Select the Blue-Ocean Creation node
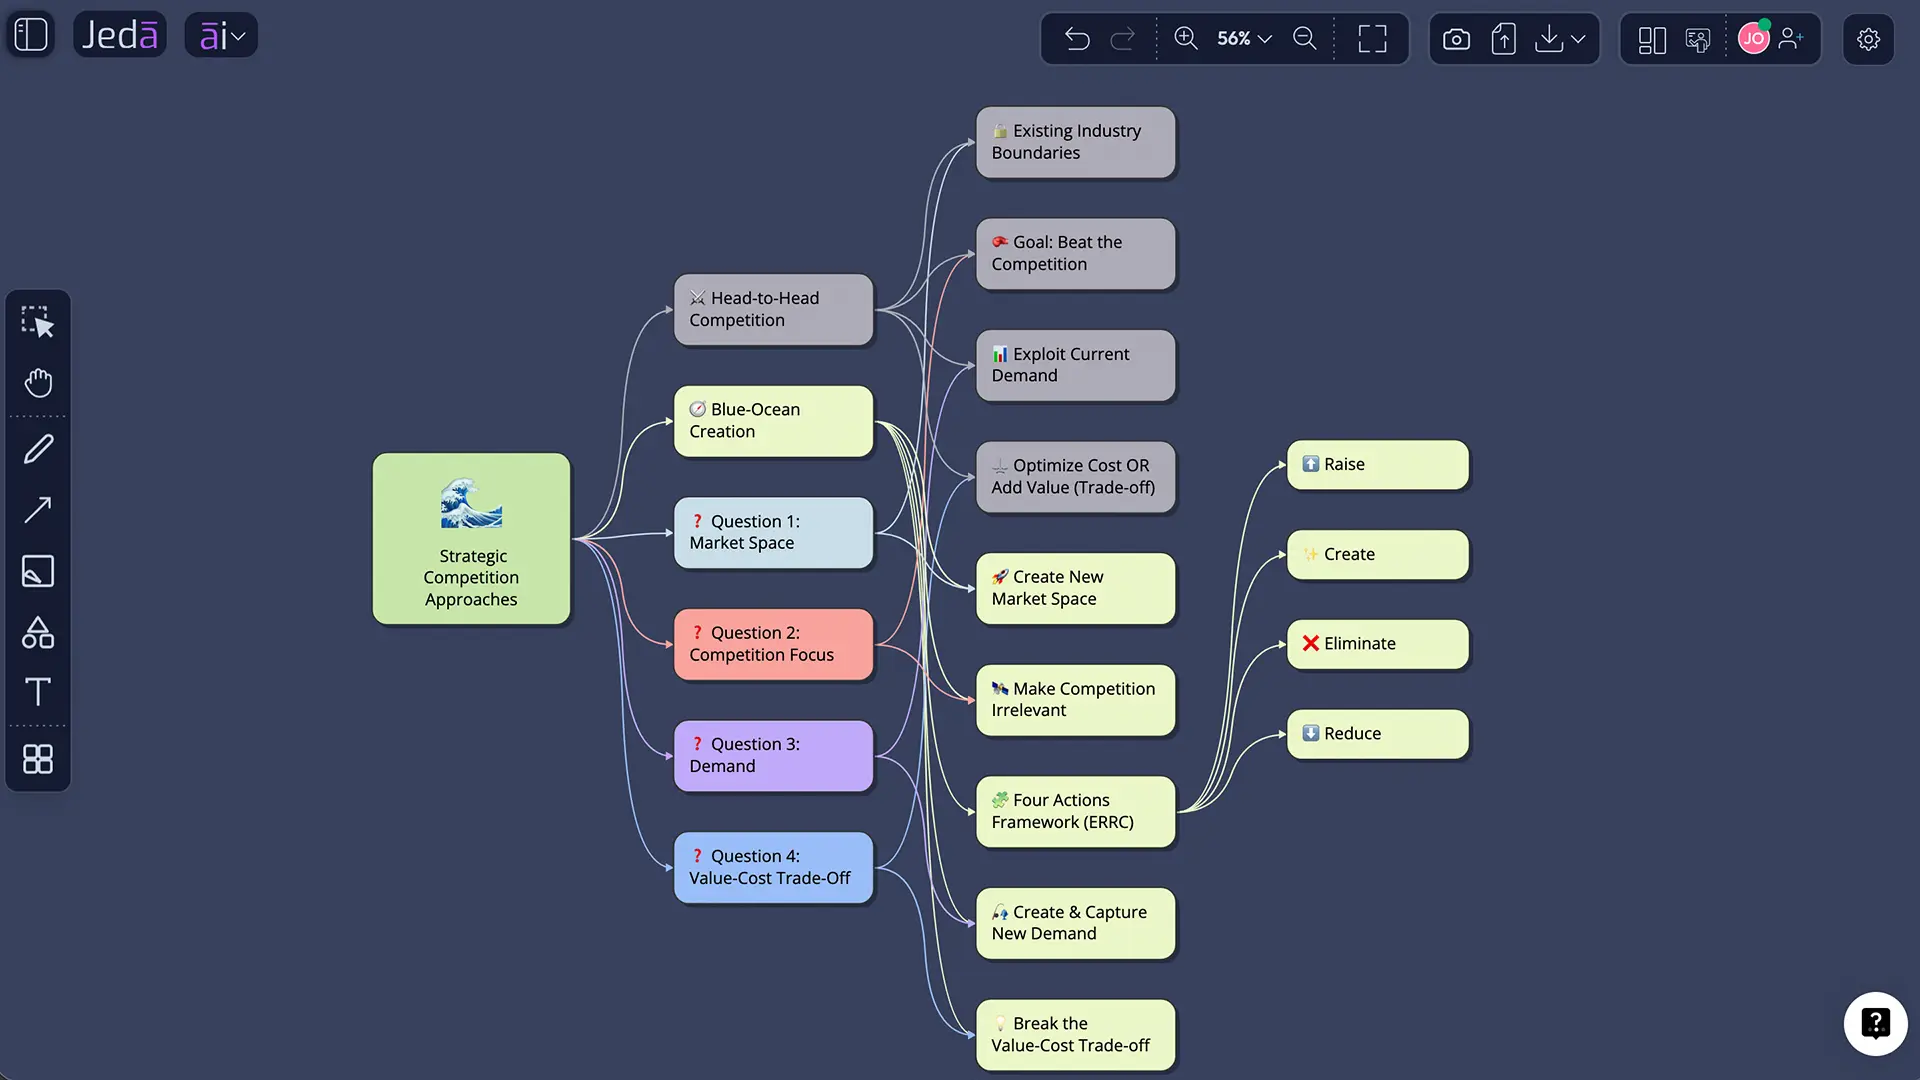The image size is (1920, 1080). 773,421
